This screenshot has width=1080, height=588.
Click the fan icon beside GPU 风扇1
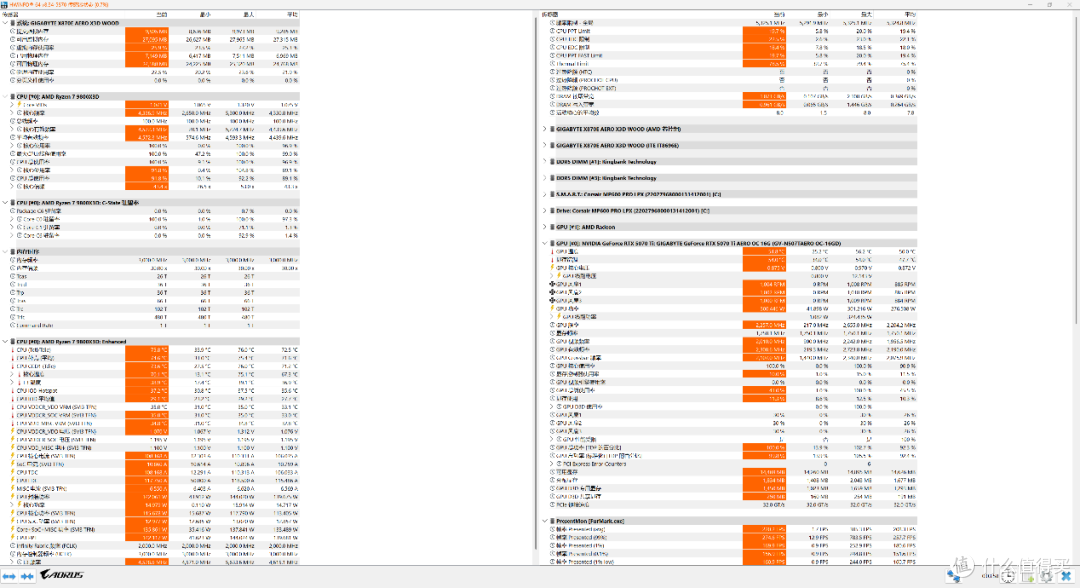tap(552, 284)
